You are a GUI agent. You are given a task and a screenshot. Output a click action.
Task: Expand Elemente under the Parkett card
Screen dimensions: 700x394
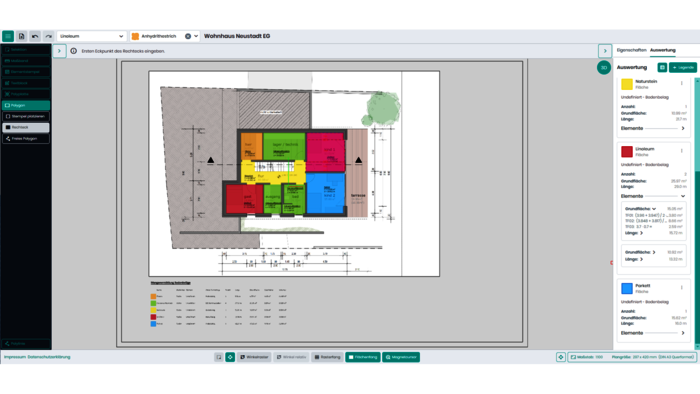pyautogui.click(x=653, y=333)
